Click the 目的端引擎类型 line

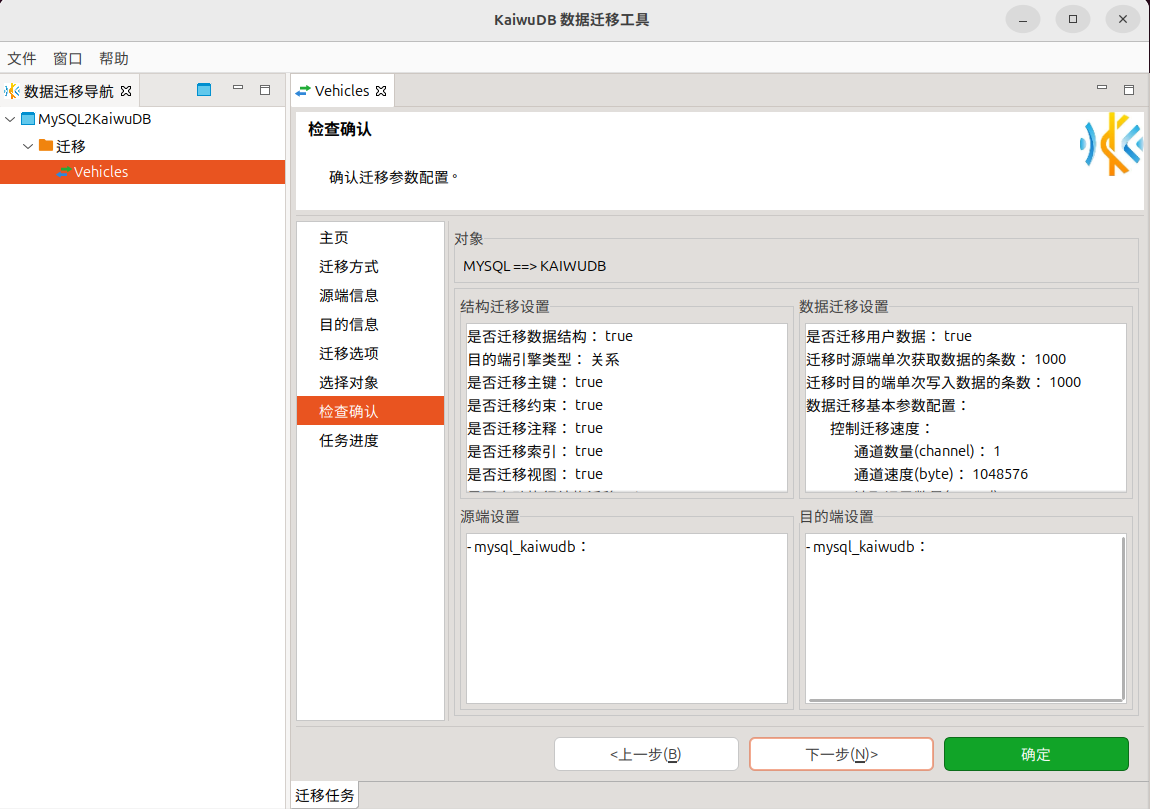coord(543,359)
